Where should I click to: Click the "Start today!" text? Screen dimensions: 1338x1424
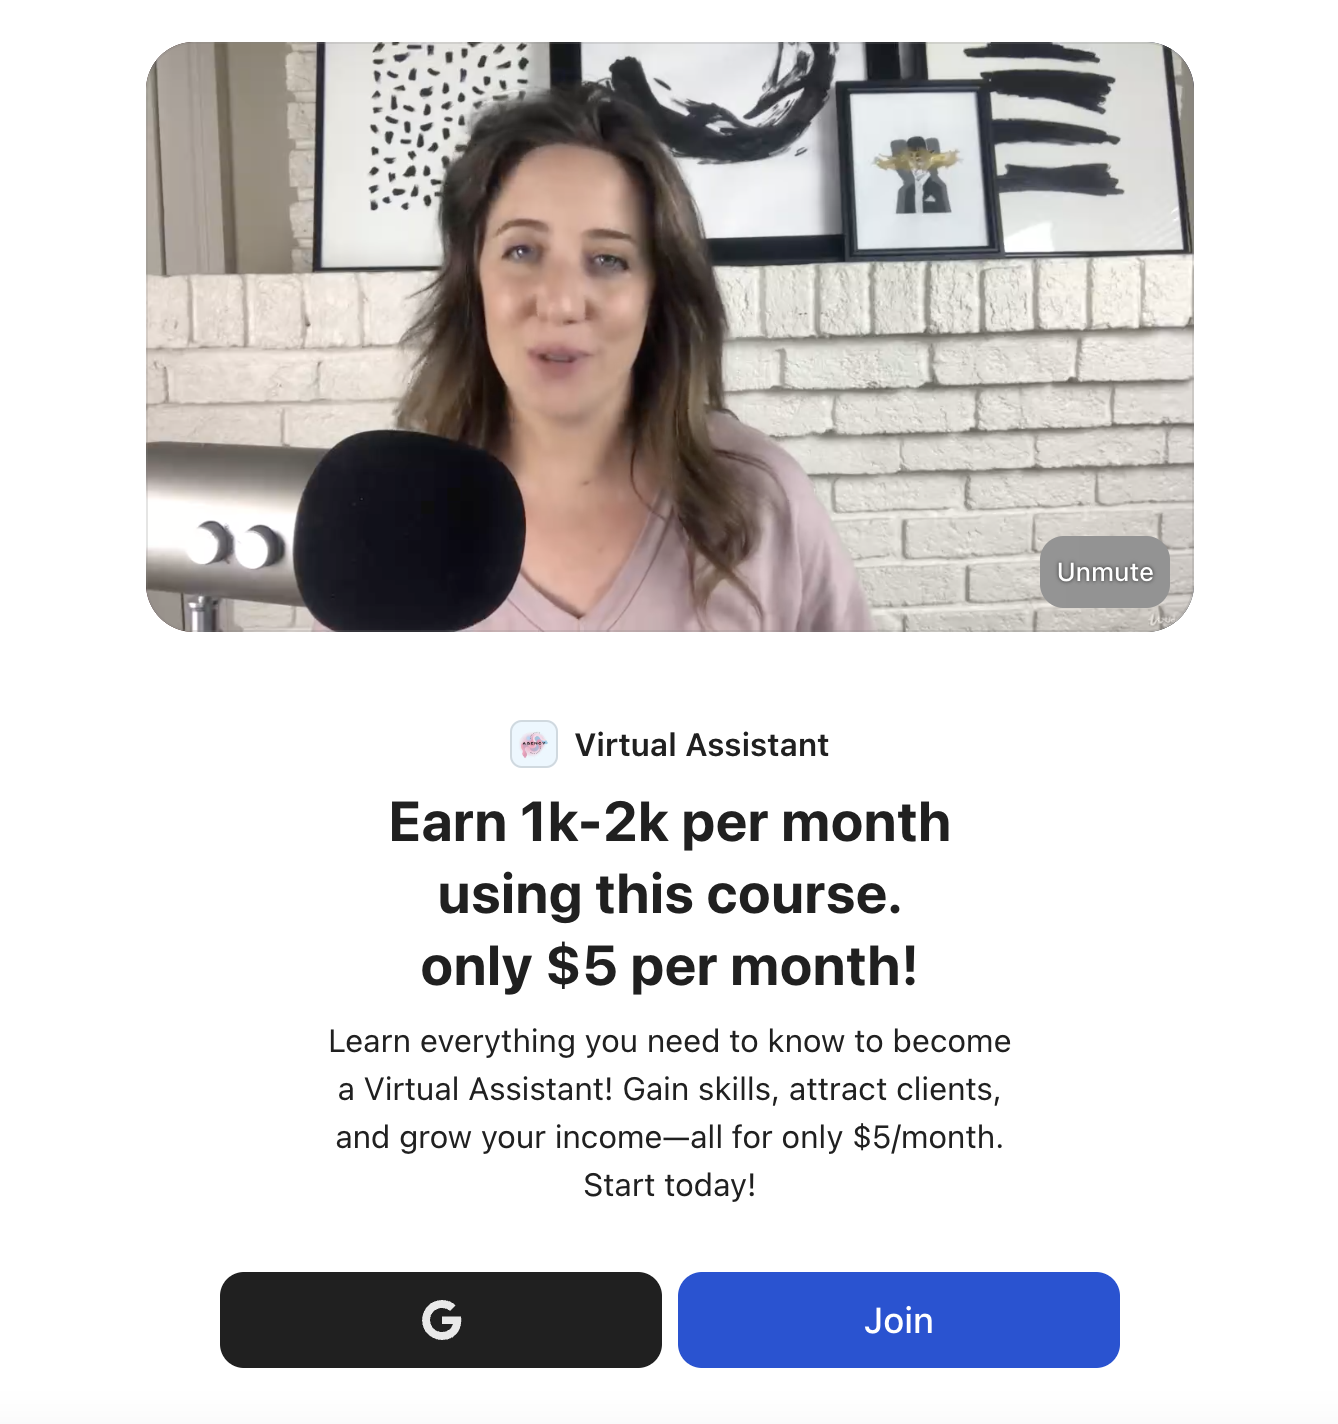tap(670, 1185)
